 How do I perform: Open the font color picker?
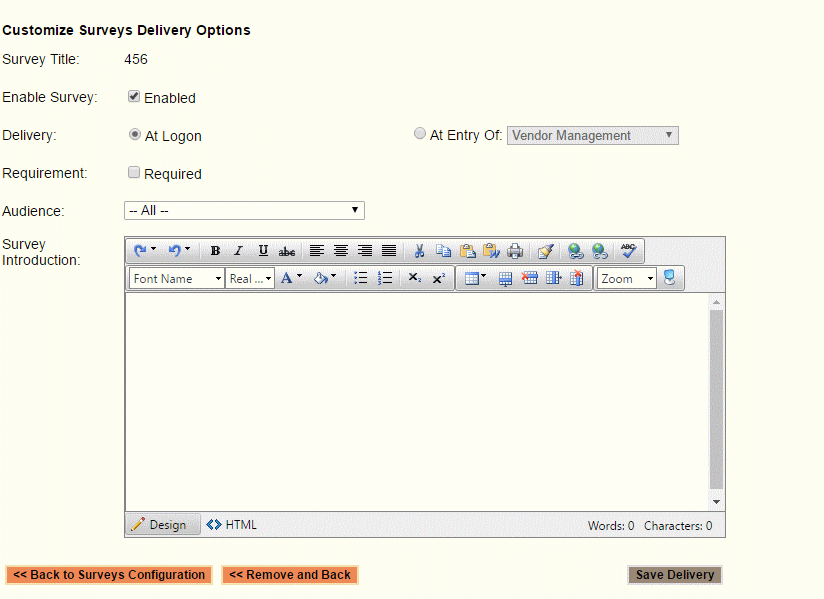click(x=291, y=279)
